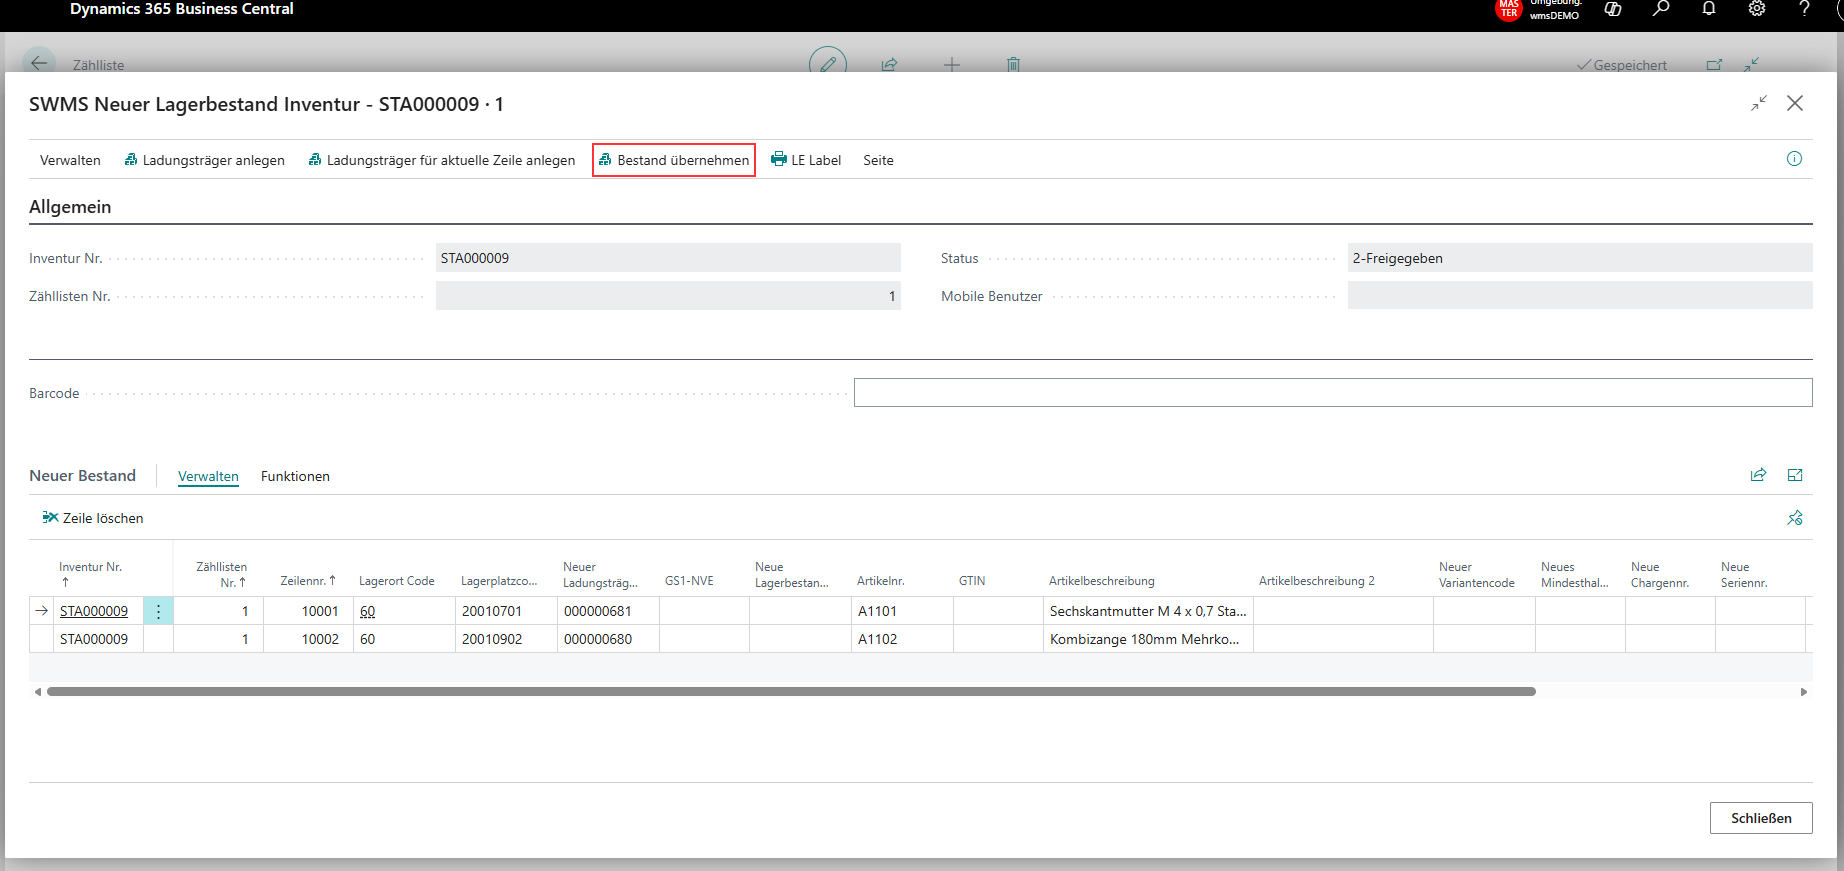Switch to Funktionen tab in Neuer Bestand
1844x871 pixels.
point(295,476)
